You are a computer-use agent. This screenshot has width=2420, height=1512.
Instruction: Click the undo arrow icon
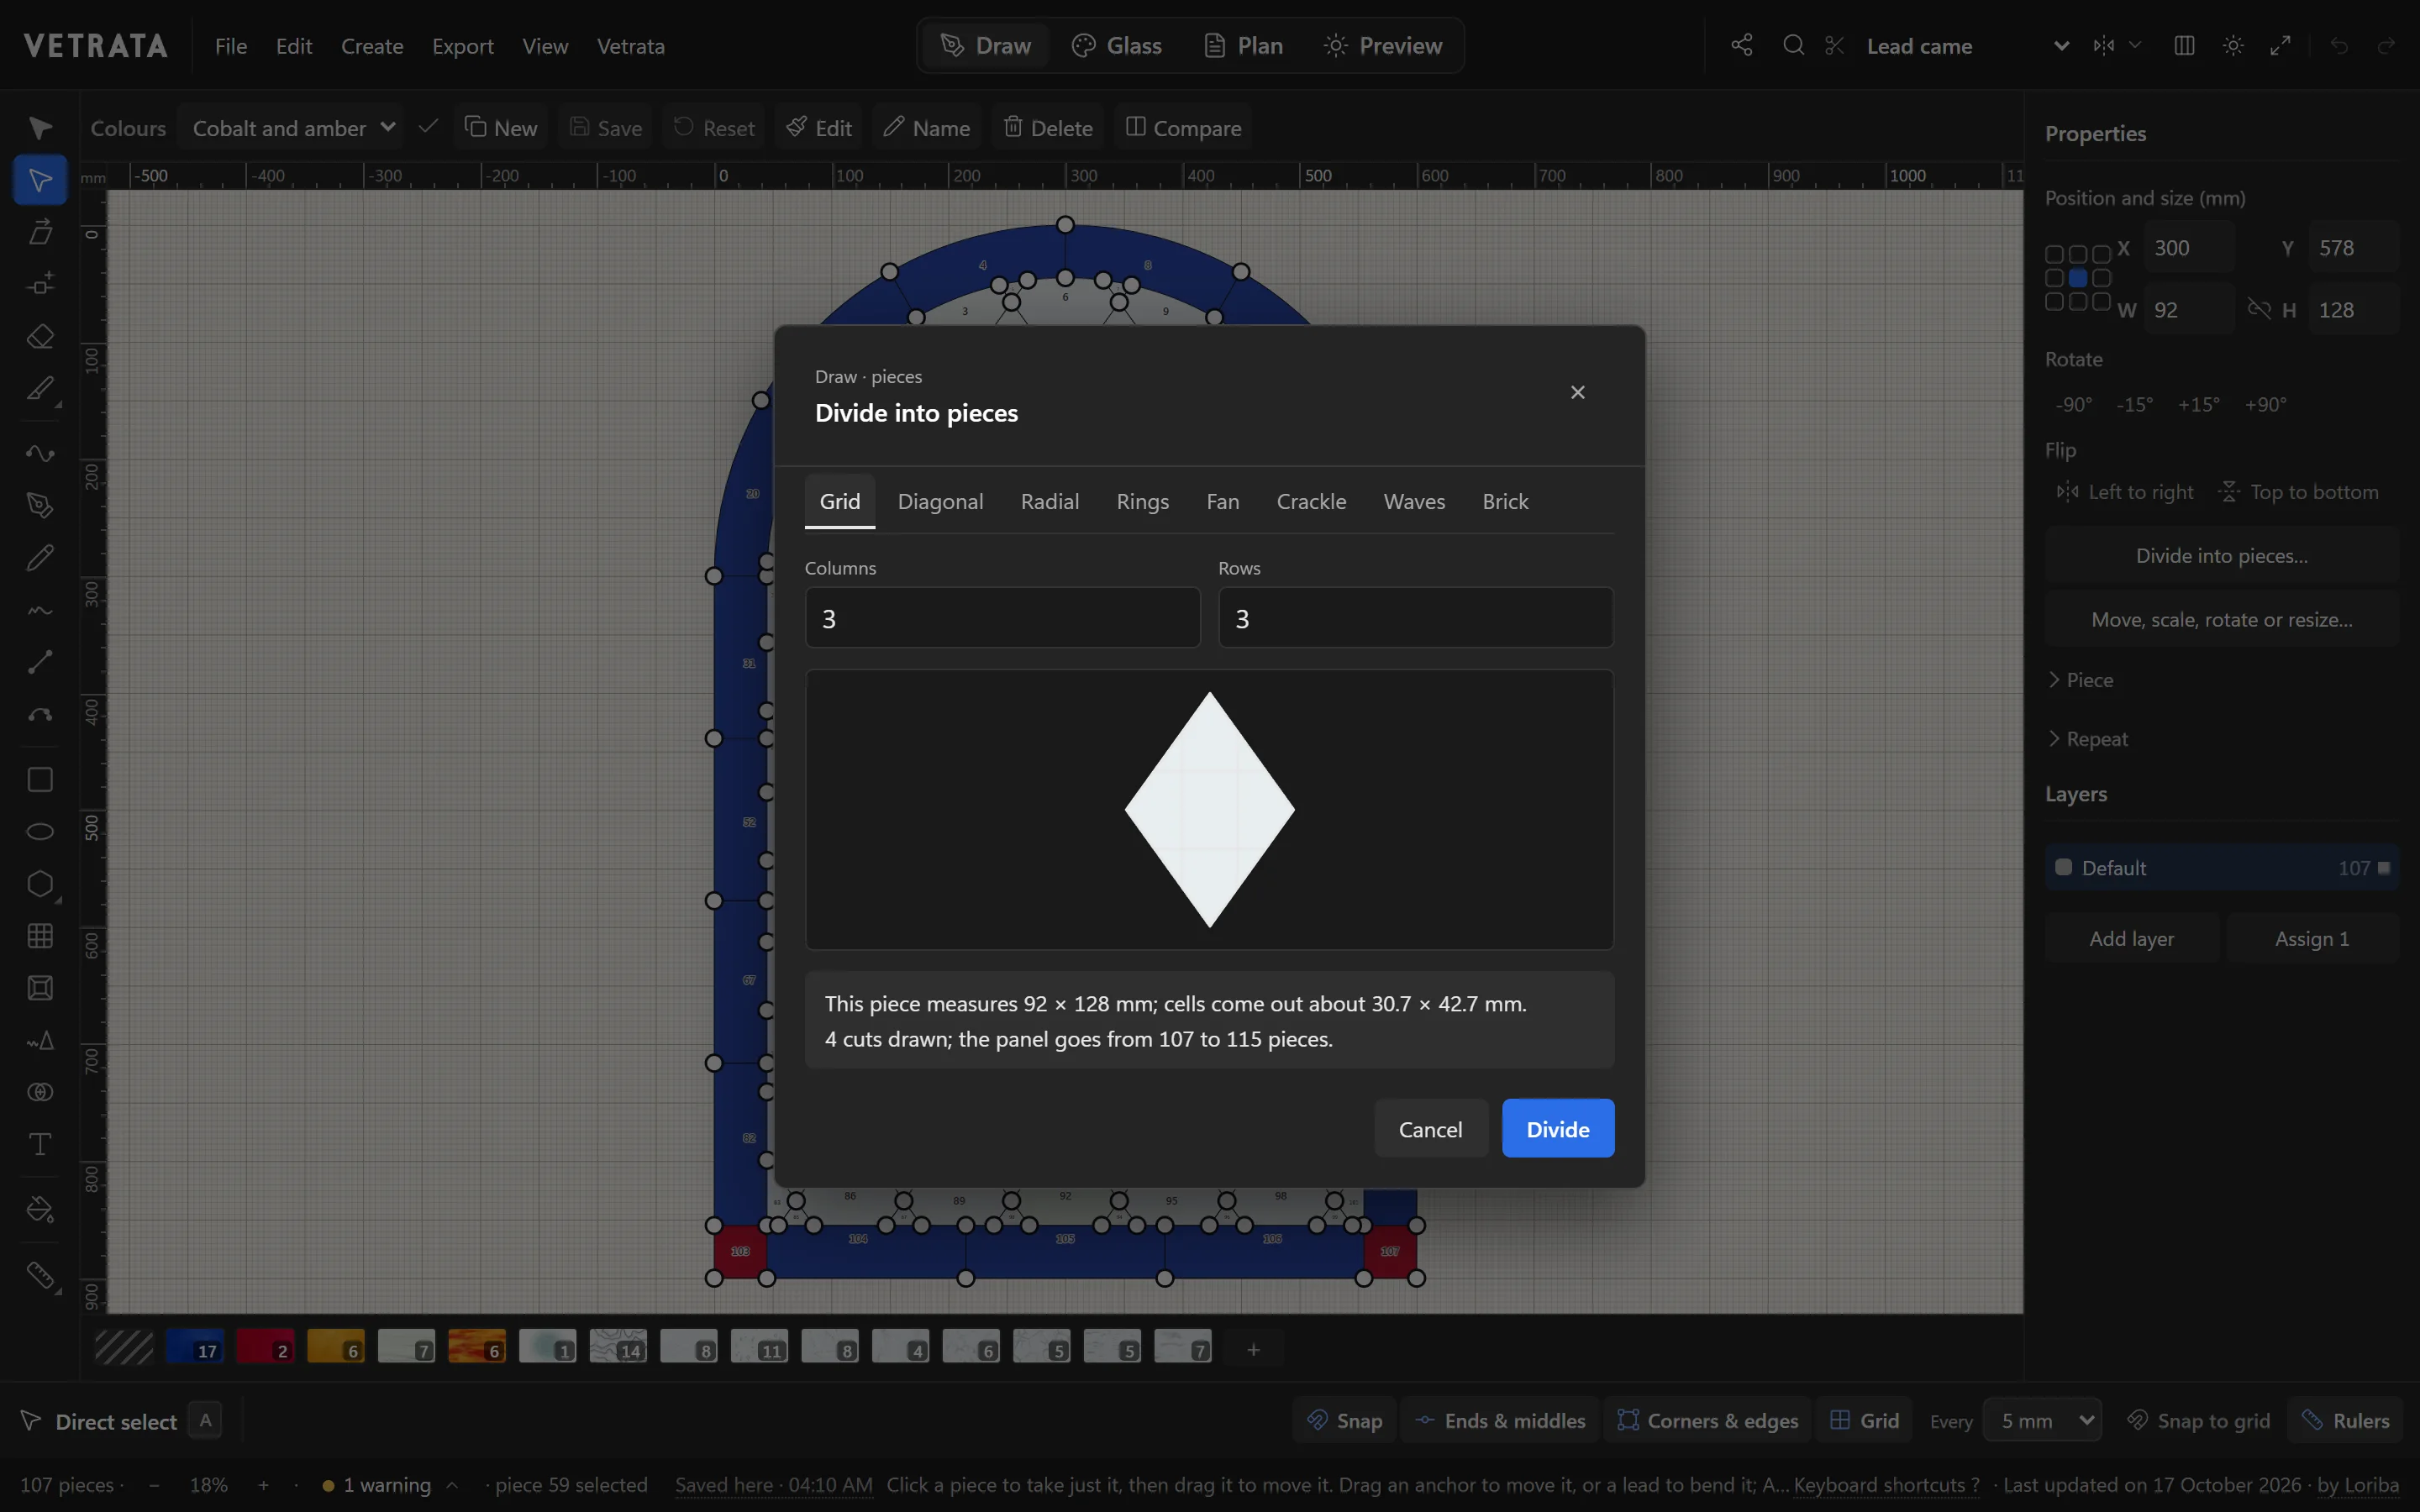(x=2339, y=45)
